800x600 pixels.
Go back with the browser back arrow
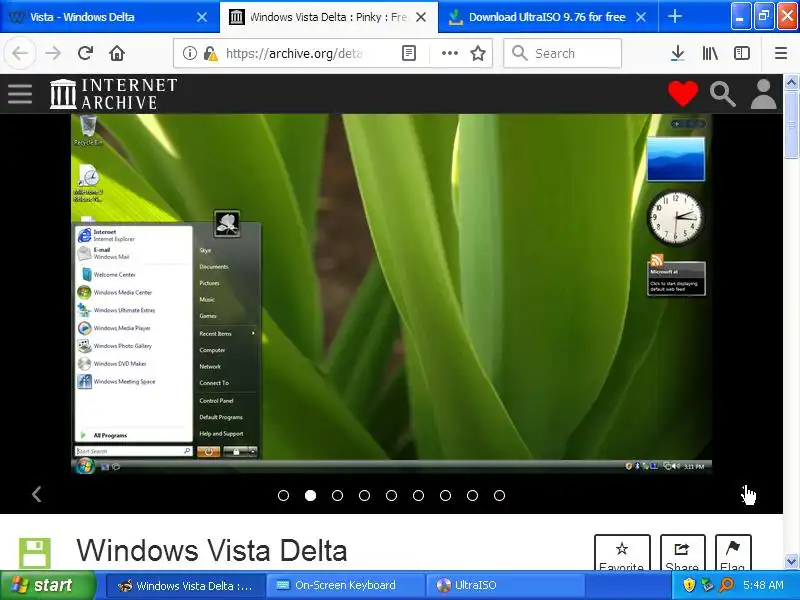[x=20, y=53]
